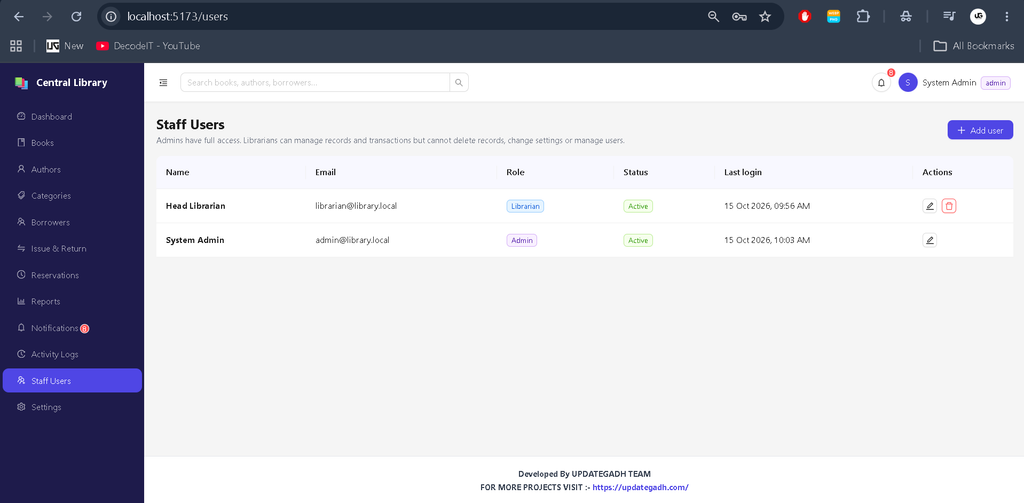Click the Status column header

(x=635, y=172)
